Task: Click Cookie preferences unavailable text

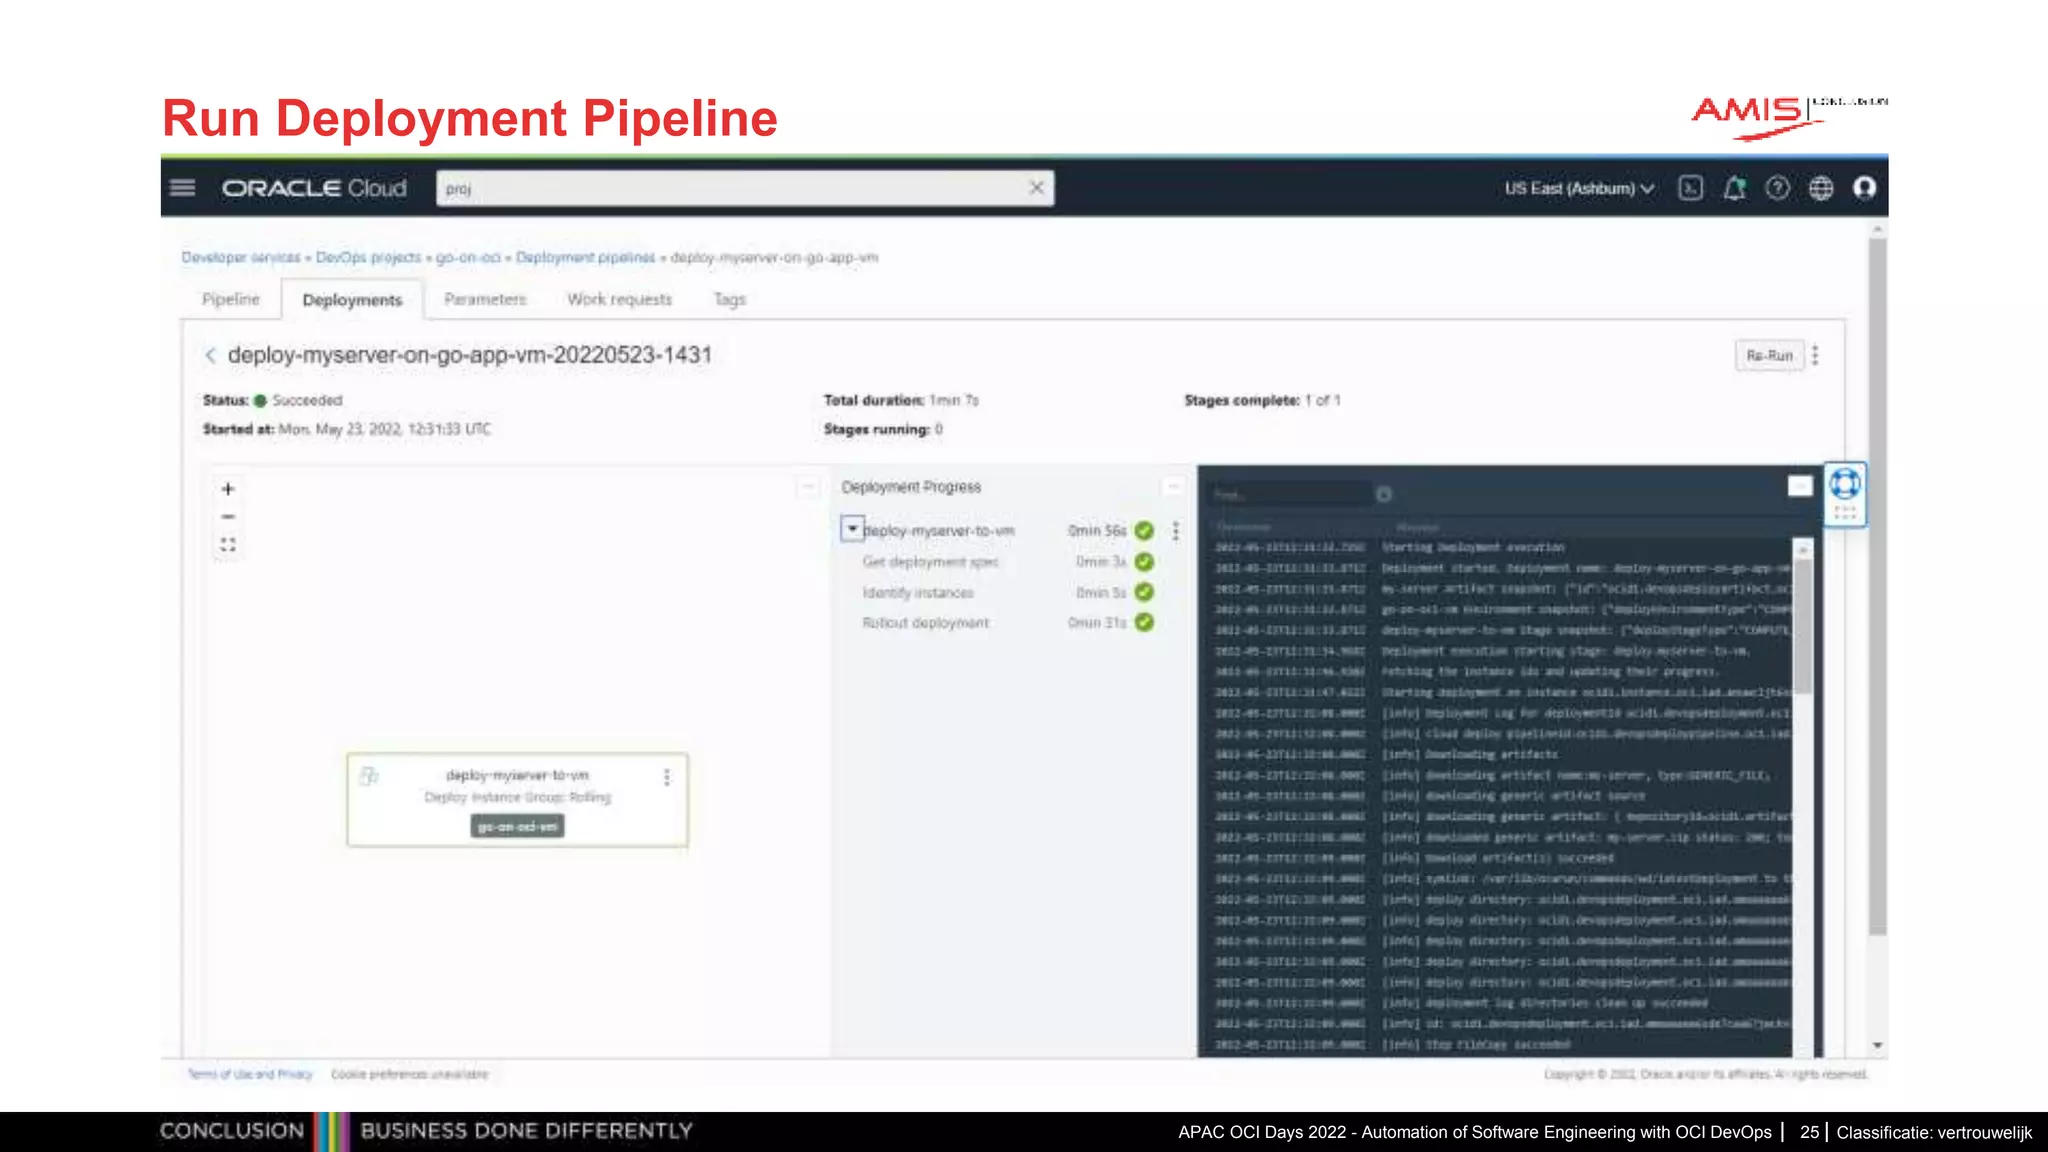Action: click(x=410, y=1074)
